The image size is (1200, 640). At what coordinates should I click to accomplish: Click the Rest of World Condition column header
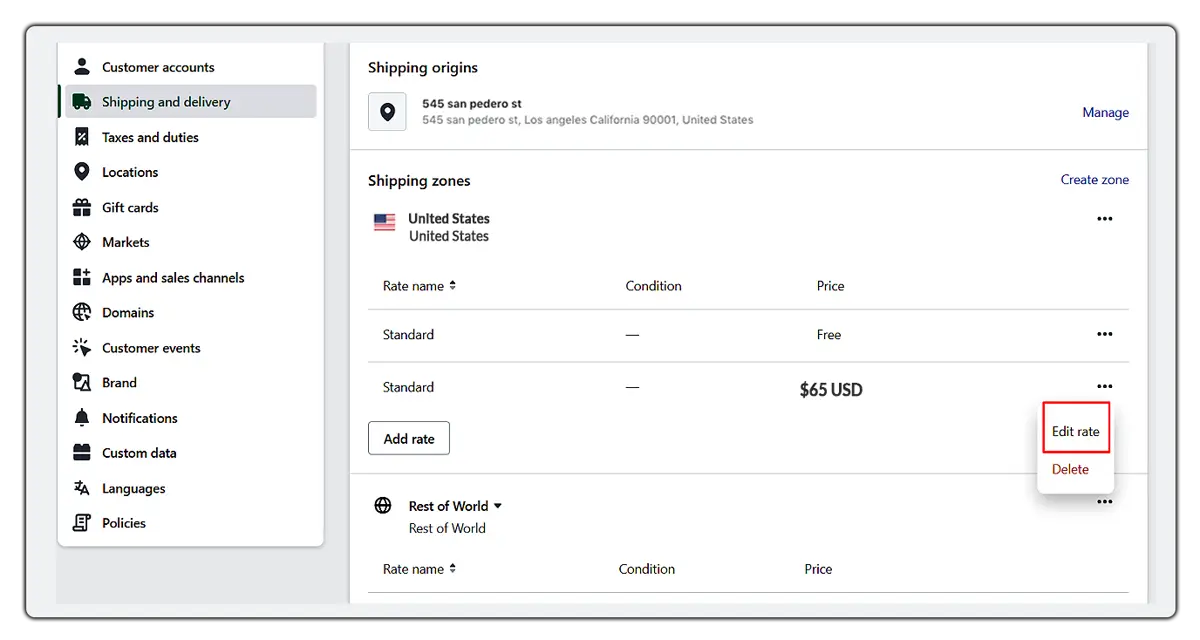pyautogui.click(x=647, y=569)
